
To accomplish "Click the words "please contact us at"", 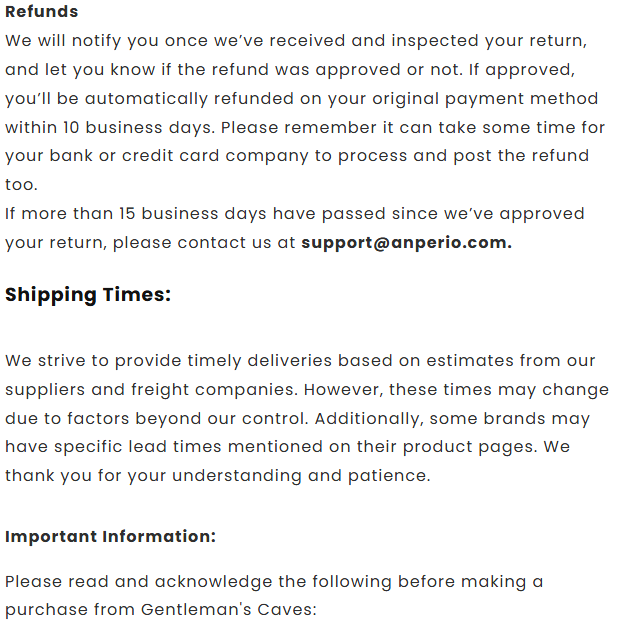I will [204, 243].
